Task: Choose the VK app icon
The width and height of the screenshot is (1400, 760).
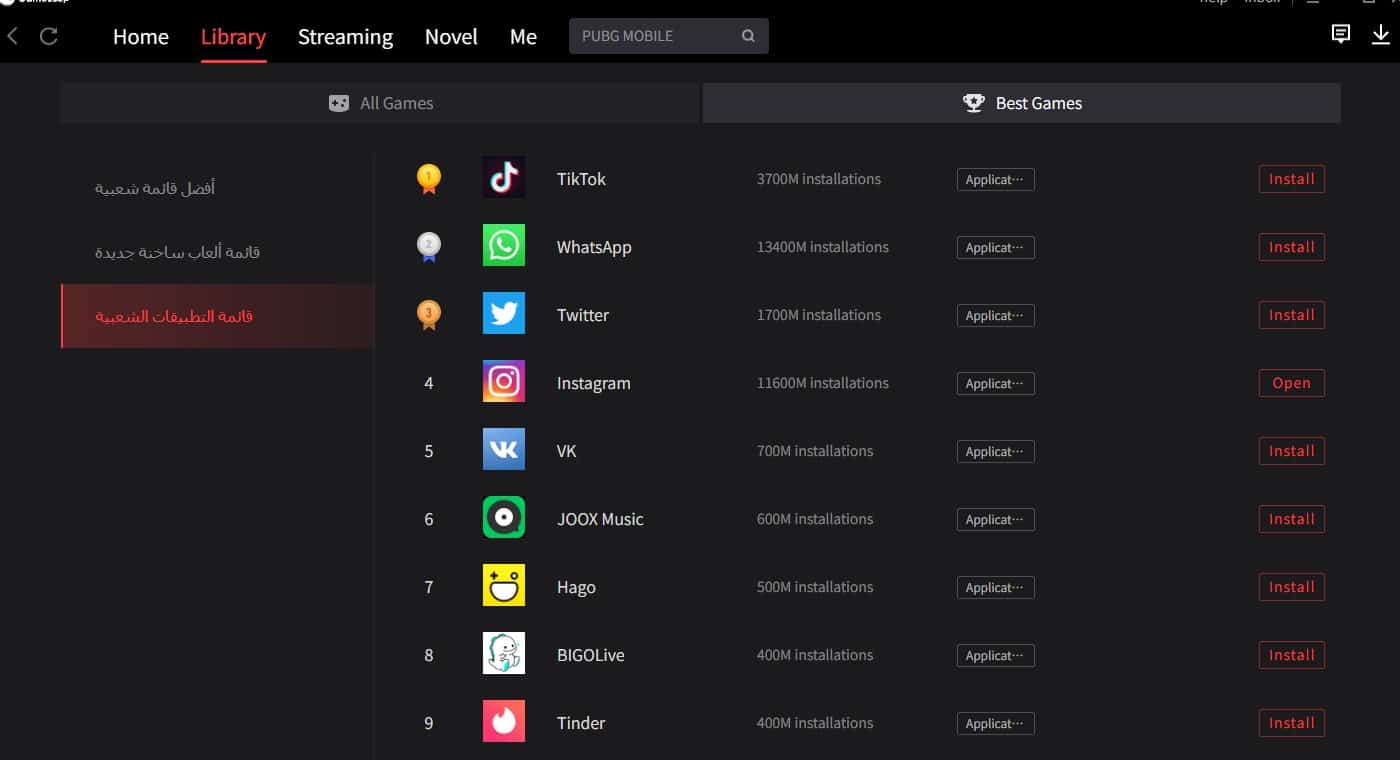Action: click(504, 450)
